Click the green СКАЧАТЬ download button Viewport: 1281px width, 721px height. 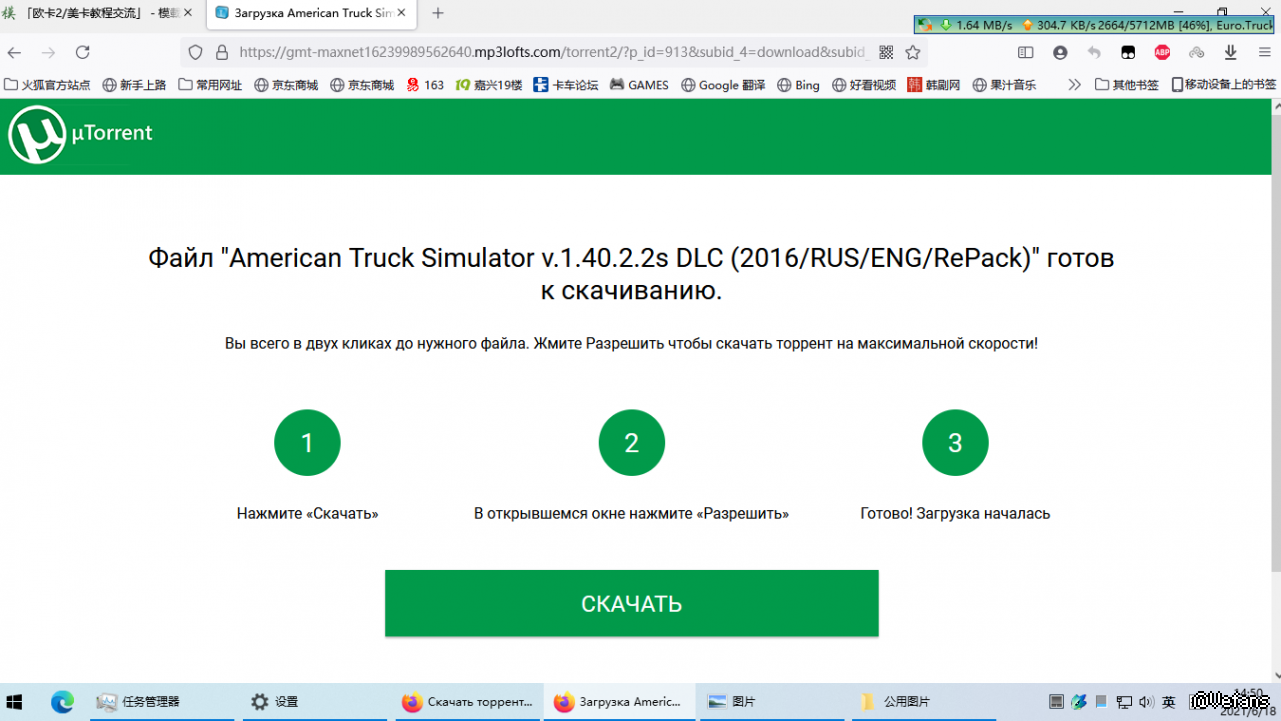pyautogui.click(x=632, y=603)
